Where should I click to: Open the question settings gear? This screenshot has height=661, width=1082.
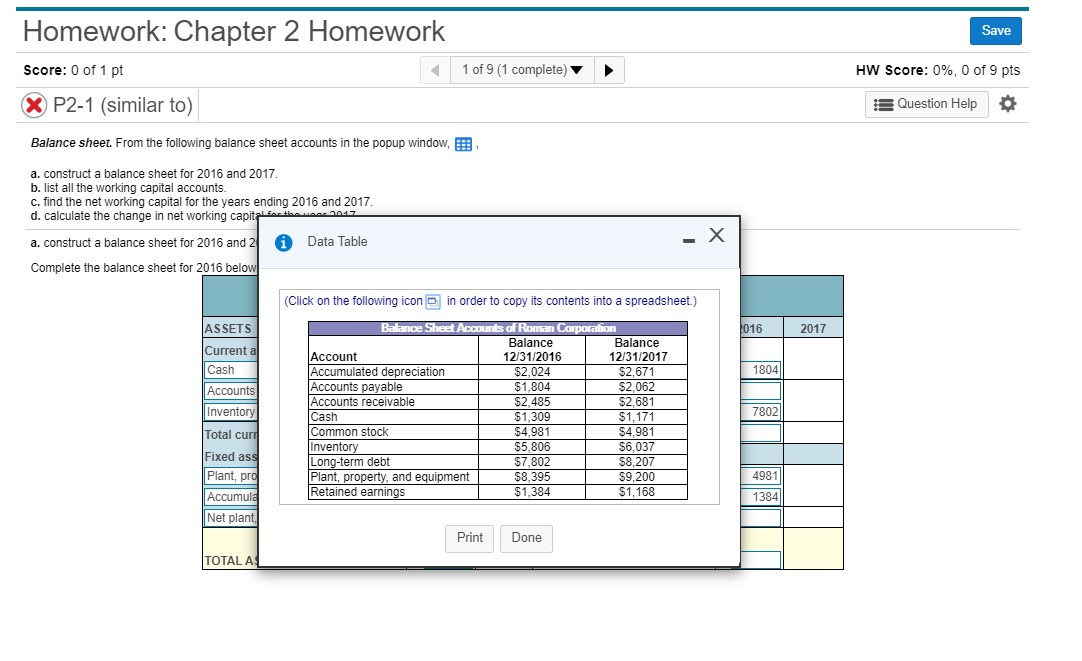1008,104
